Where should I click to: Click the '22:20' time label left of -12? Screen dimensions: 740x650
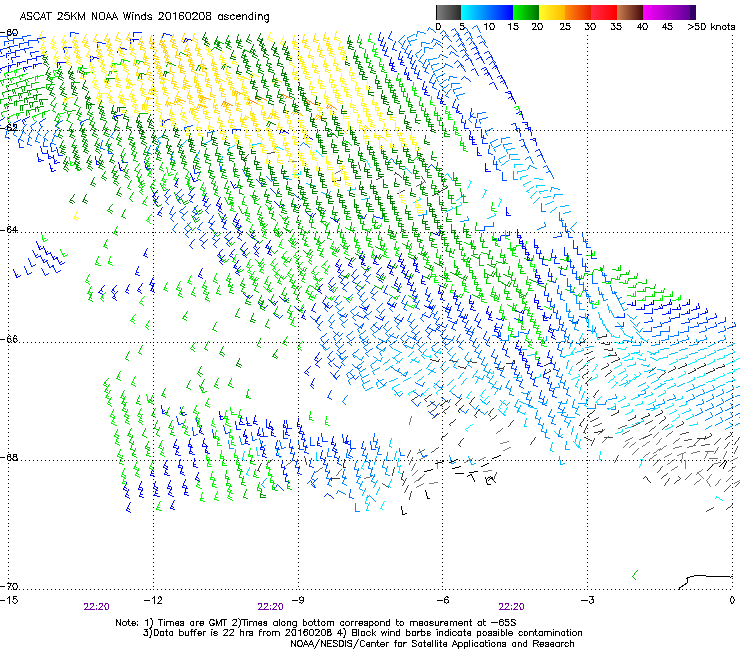[96, 607]
